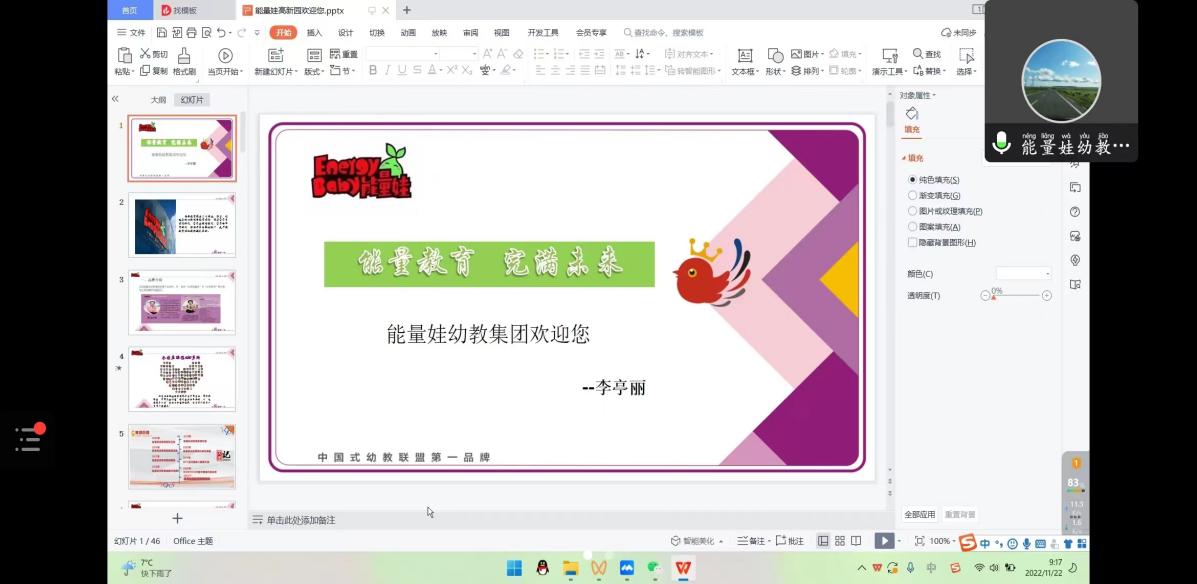1197x584 pixels.
Task: Click the 全部应用 button
Action: point(920,515)
